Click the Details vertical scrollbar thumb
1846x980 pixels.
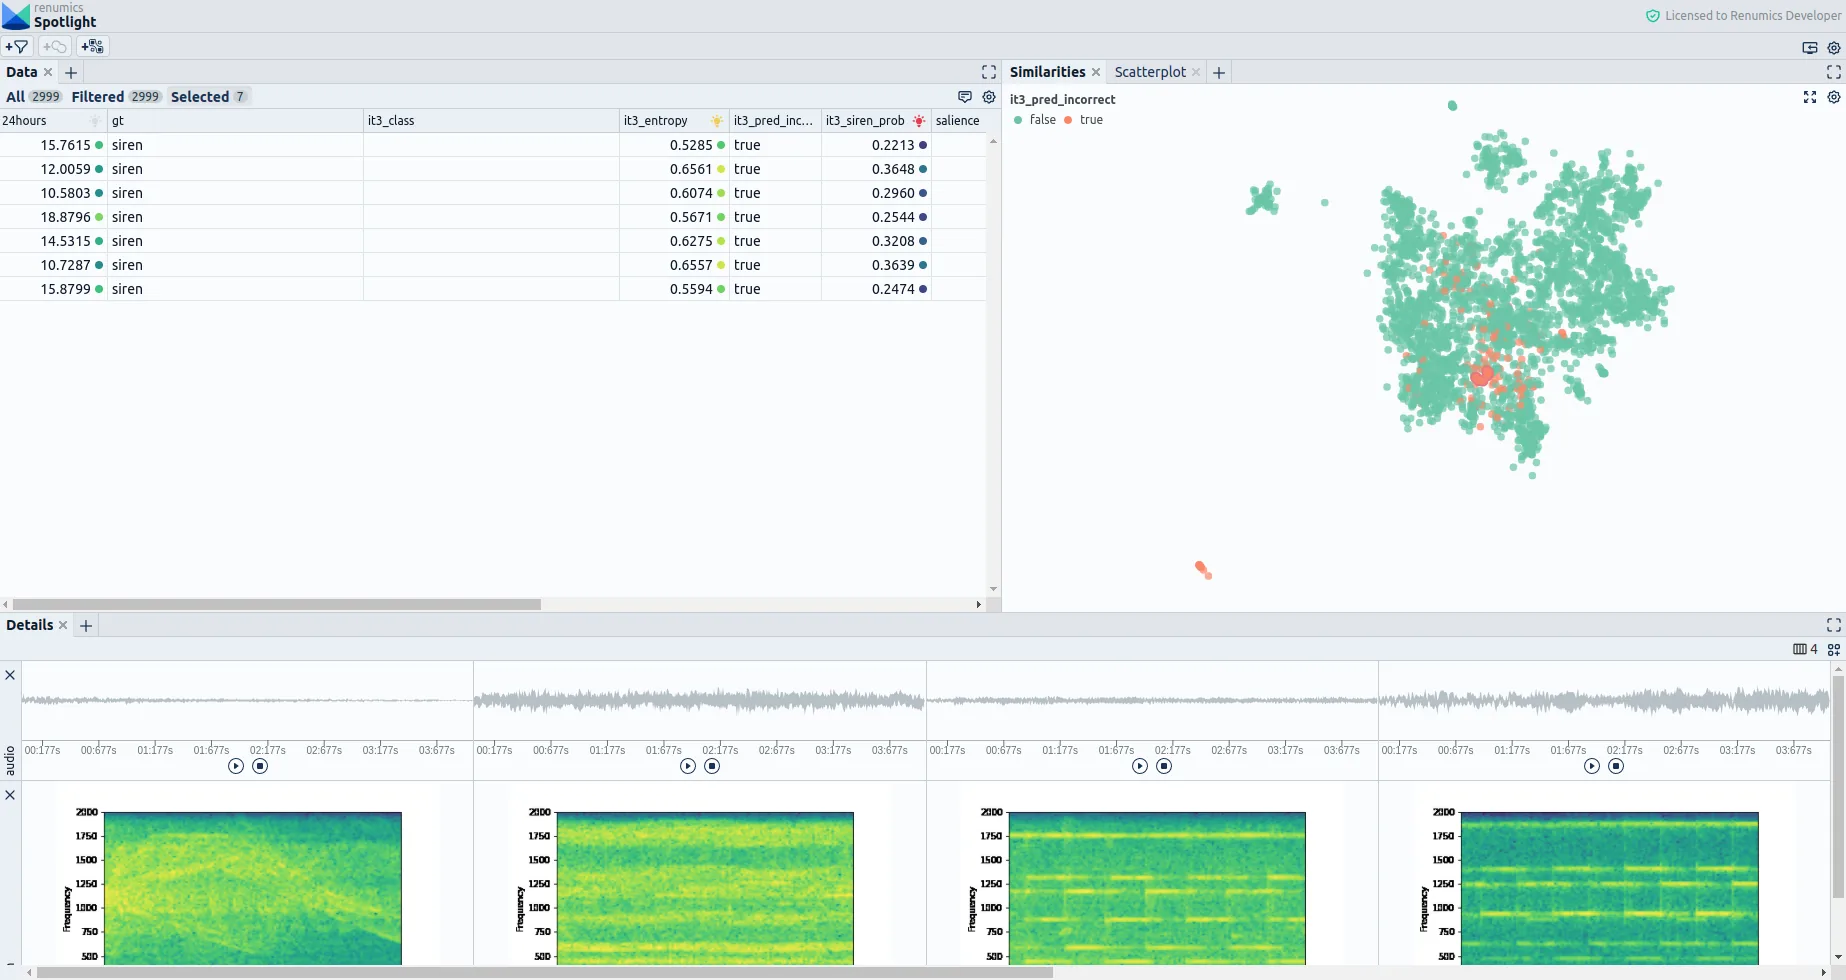pos(1838,786)
